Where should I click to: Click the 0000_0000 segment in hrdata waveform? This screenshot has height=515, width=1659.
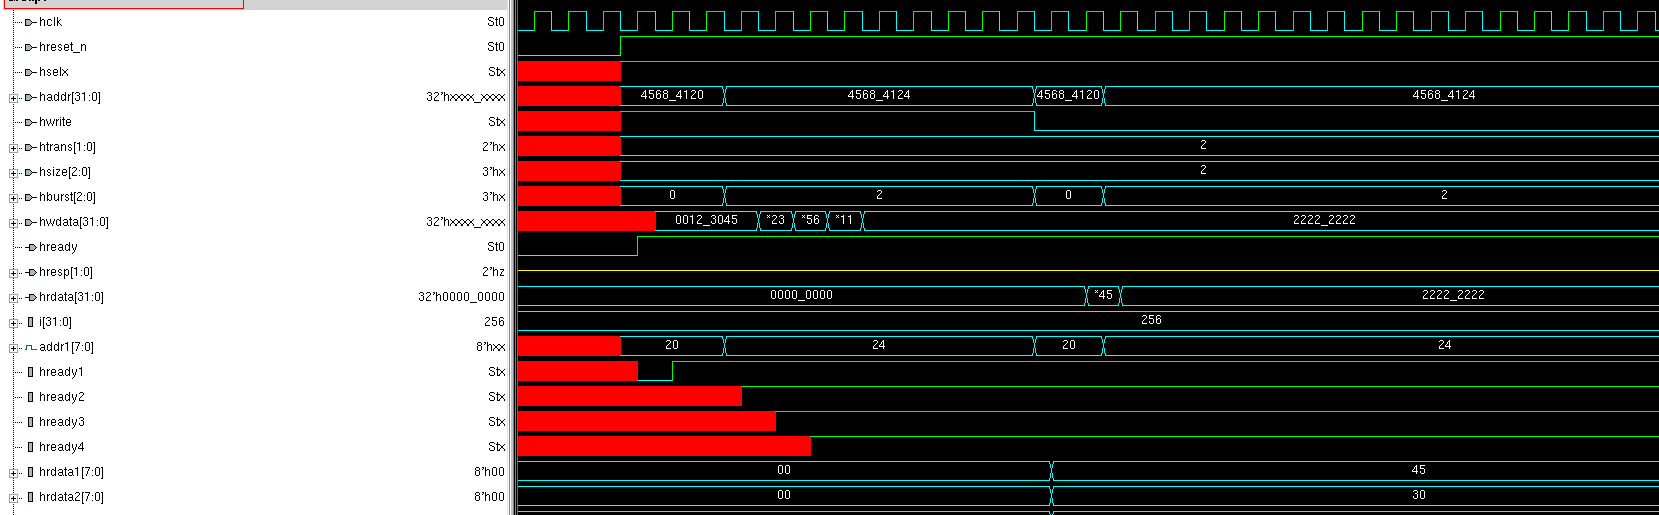point(801,295)
